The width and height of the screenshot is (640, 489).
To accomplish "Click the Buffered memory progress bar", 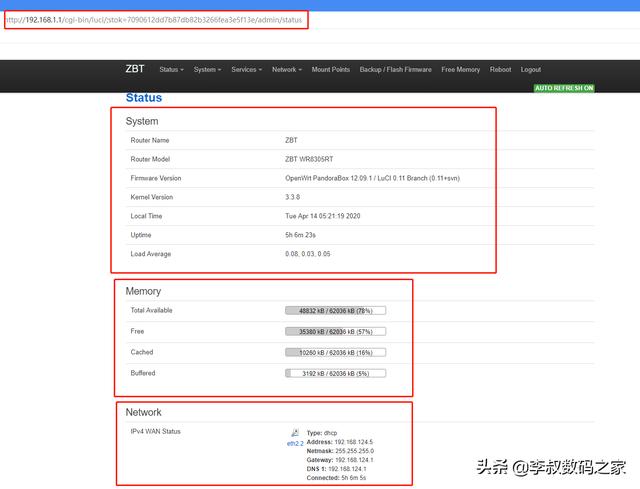I will tap(336, 373).
